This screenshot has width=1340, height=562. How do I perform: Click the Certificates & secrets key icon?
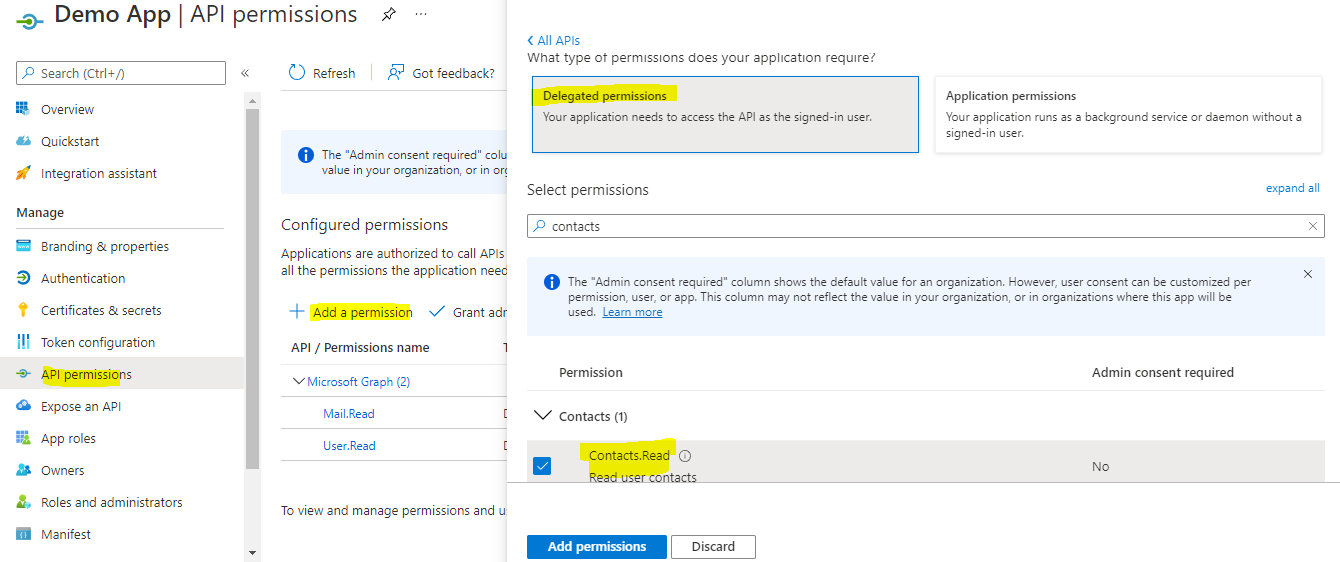pyautogui.click(x=23, y=310)
